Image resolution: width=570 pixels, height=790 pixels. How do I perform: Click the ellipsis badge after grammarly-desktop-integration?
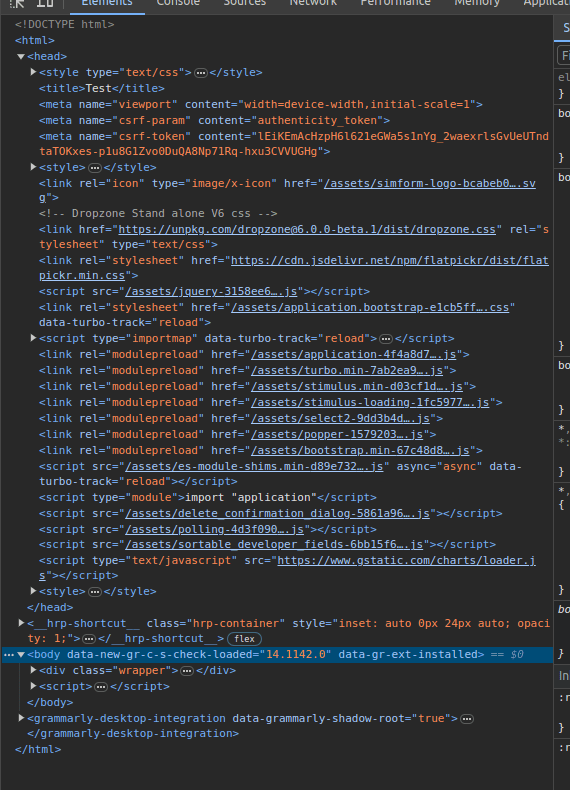pyautogui.click(x=467, y=718)
